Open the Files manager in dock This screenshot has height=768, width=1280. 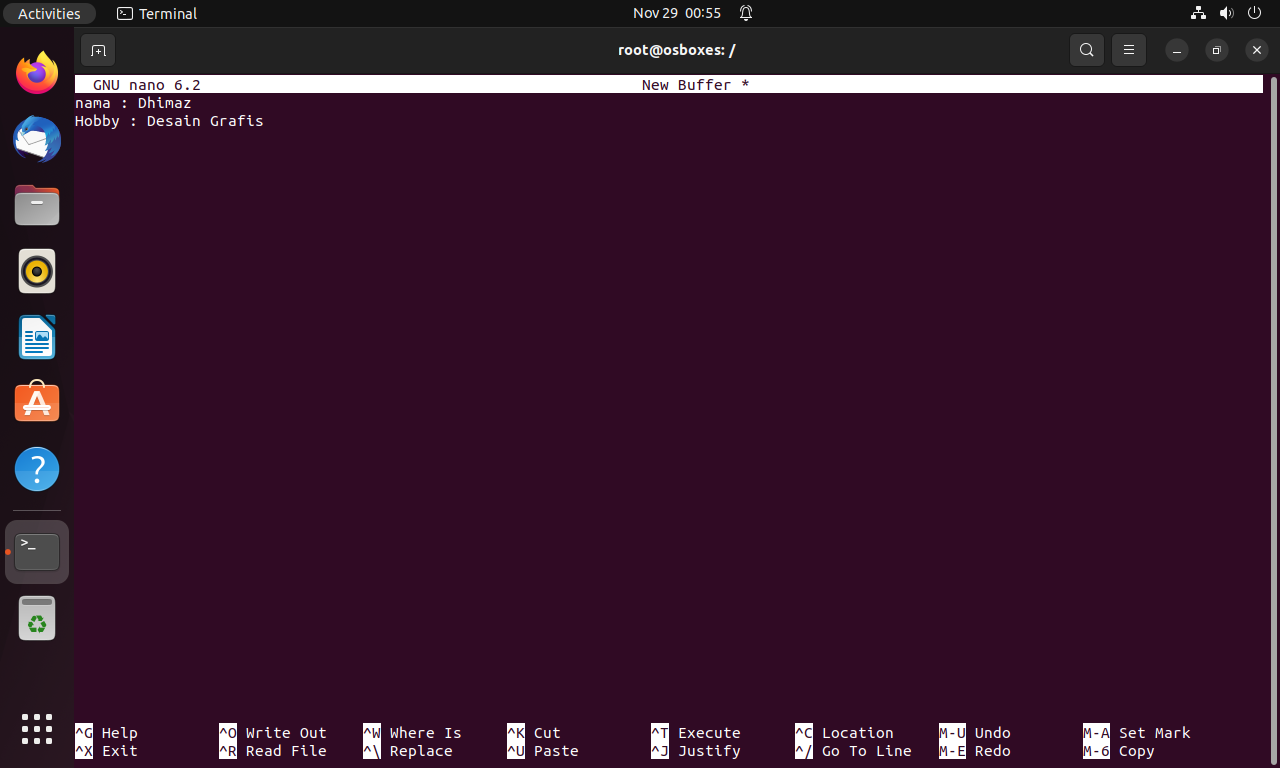coord(37,205)
